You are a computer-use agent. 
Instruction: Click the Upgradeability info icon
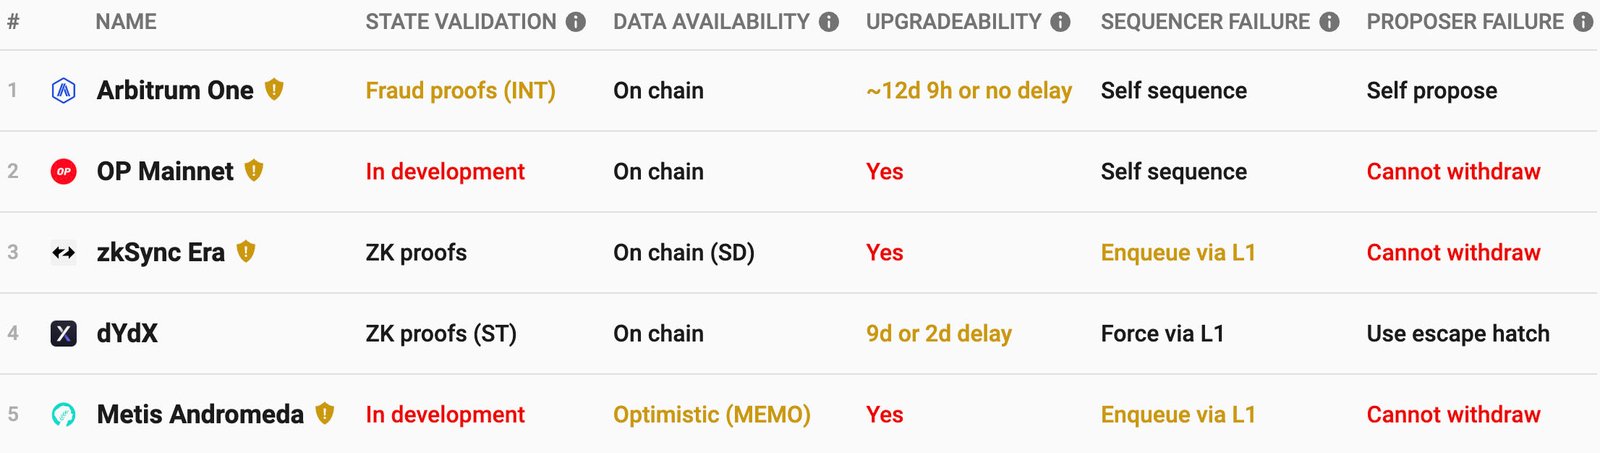click(1061, 22)
